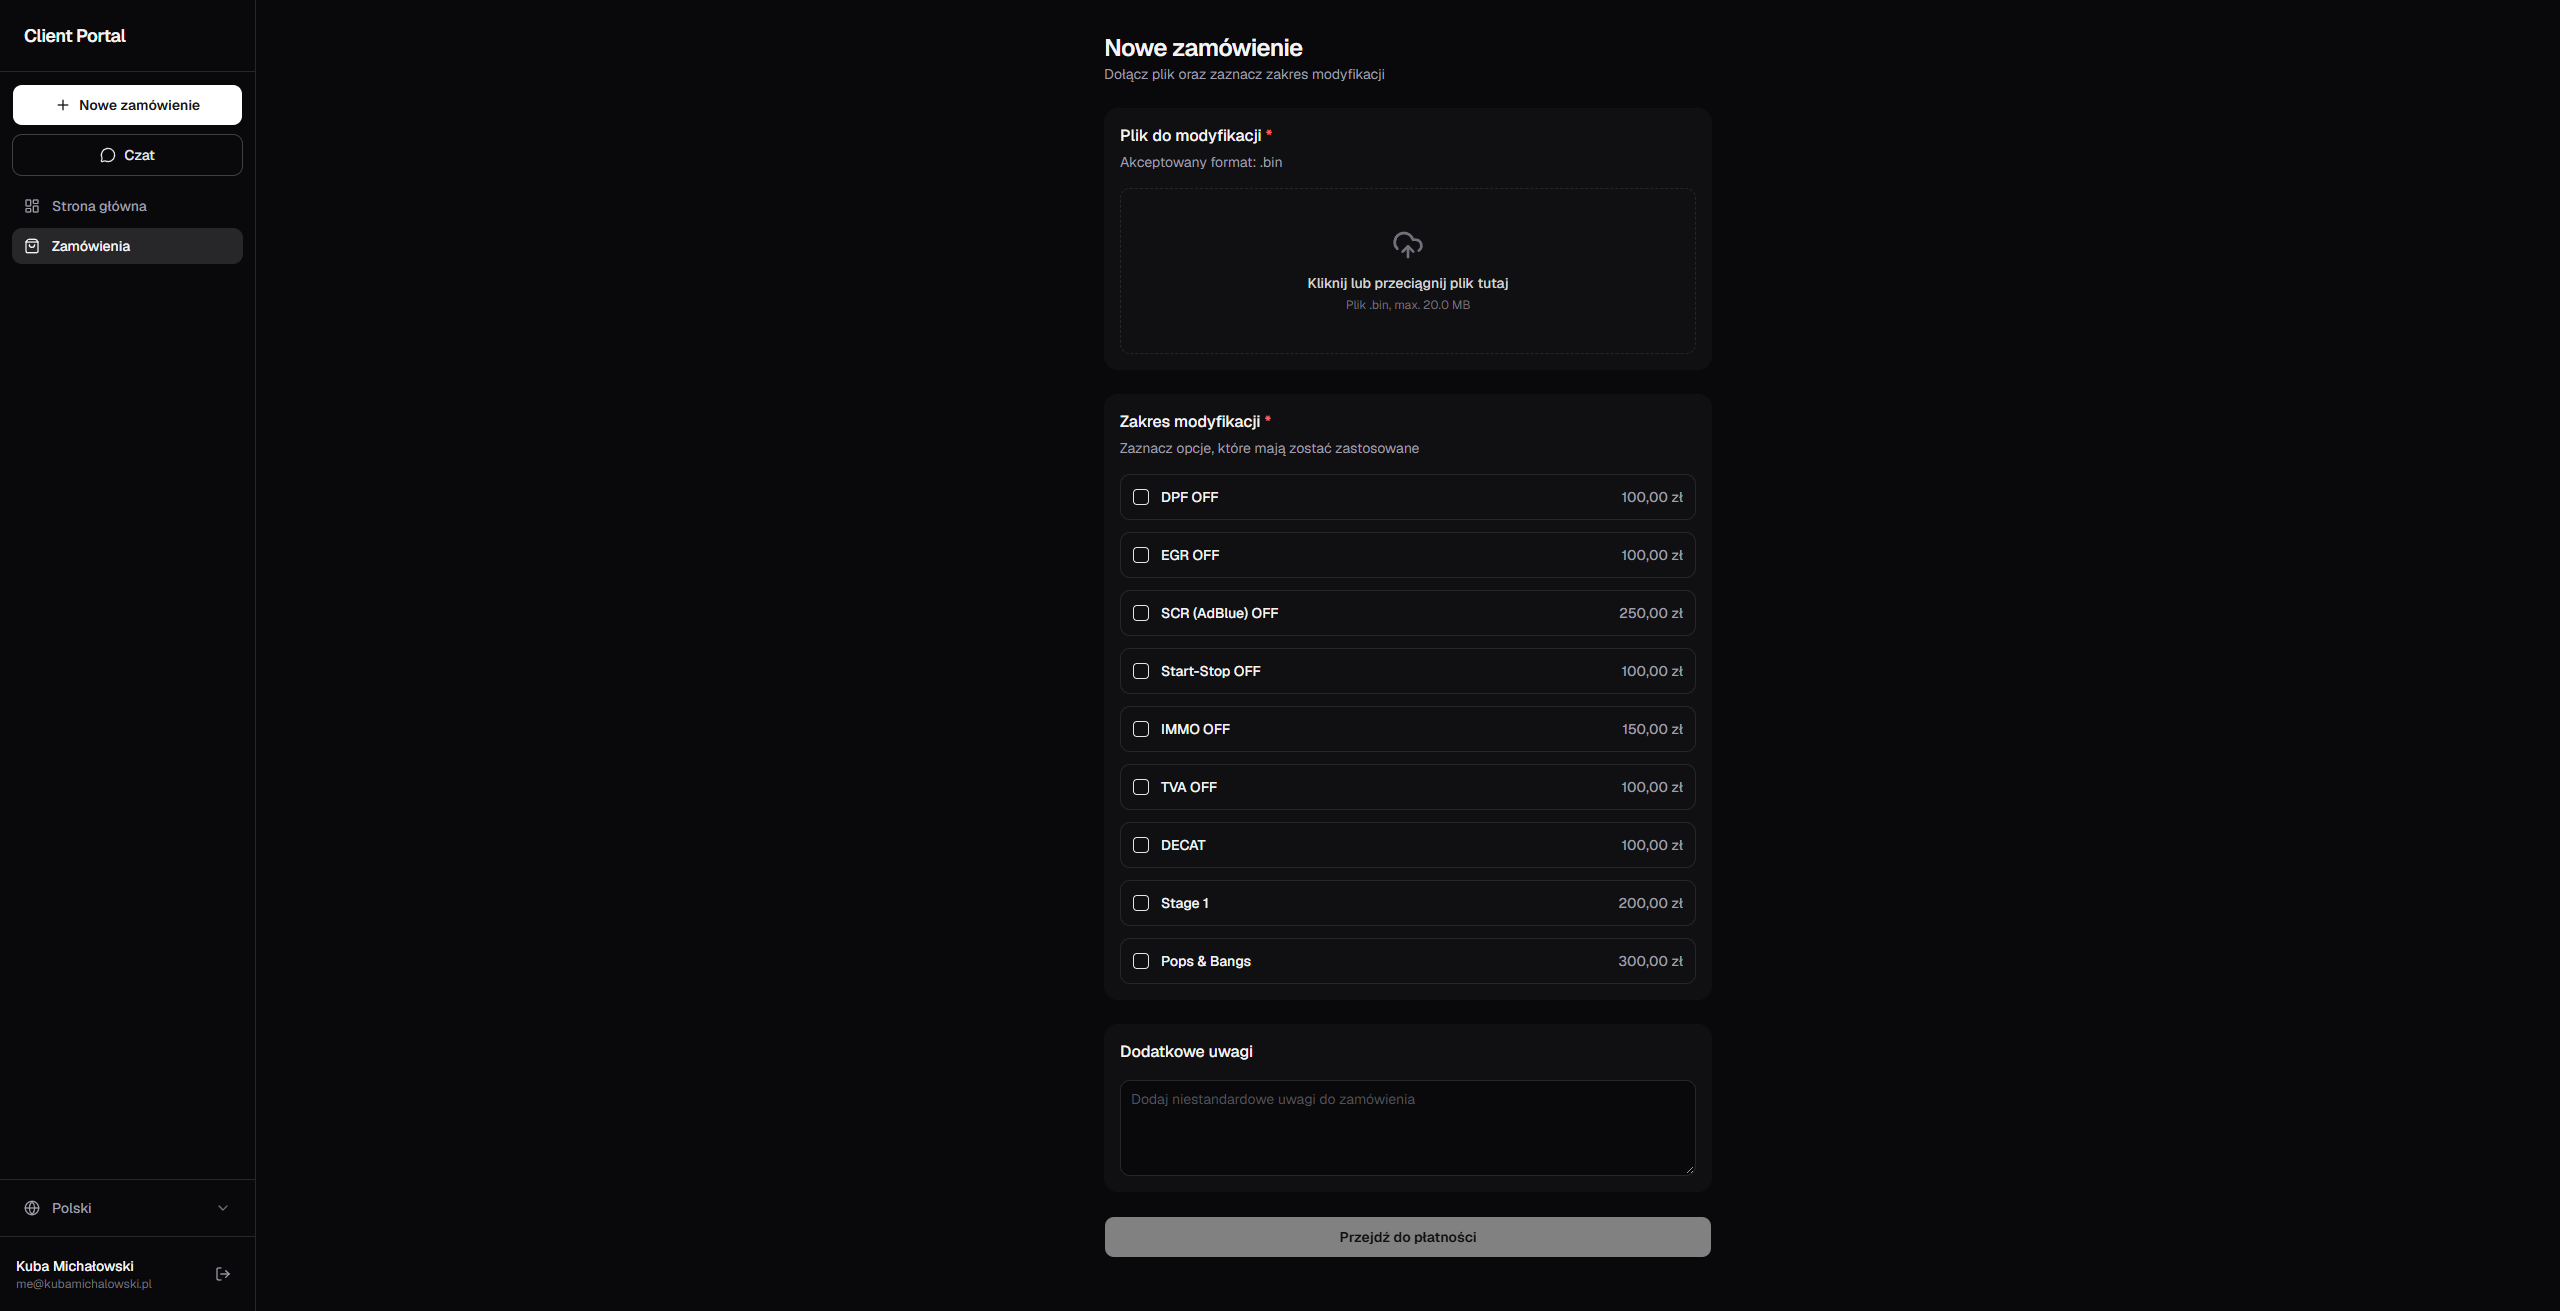Check the DECAT checkbox
The image size is (2560, 1311).
(1141, 845)
